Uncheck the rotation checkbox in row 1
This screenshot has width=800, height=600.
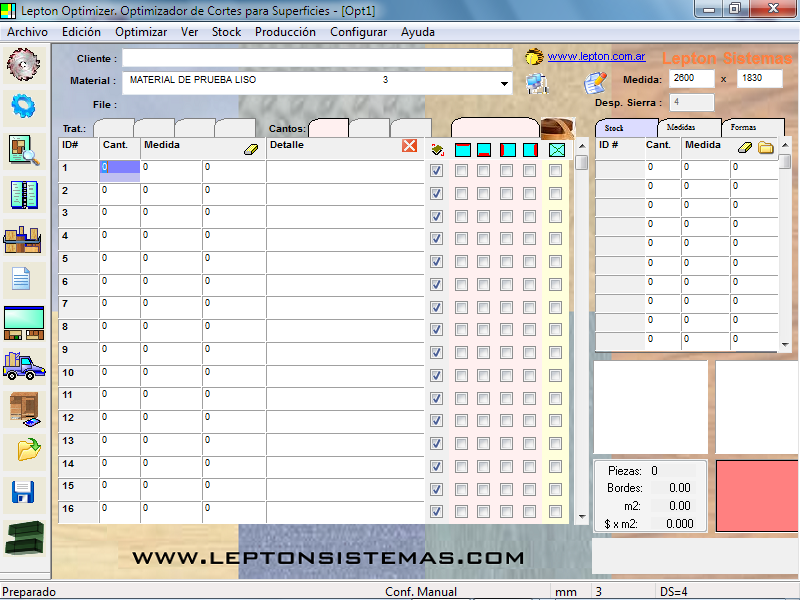pyautogui.click(x=436, y=170)
